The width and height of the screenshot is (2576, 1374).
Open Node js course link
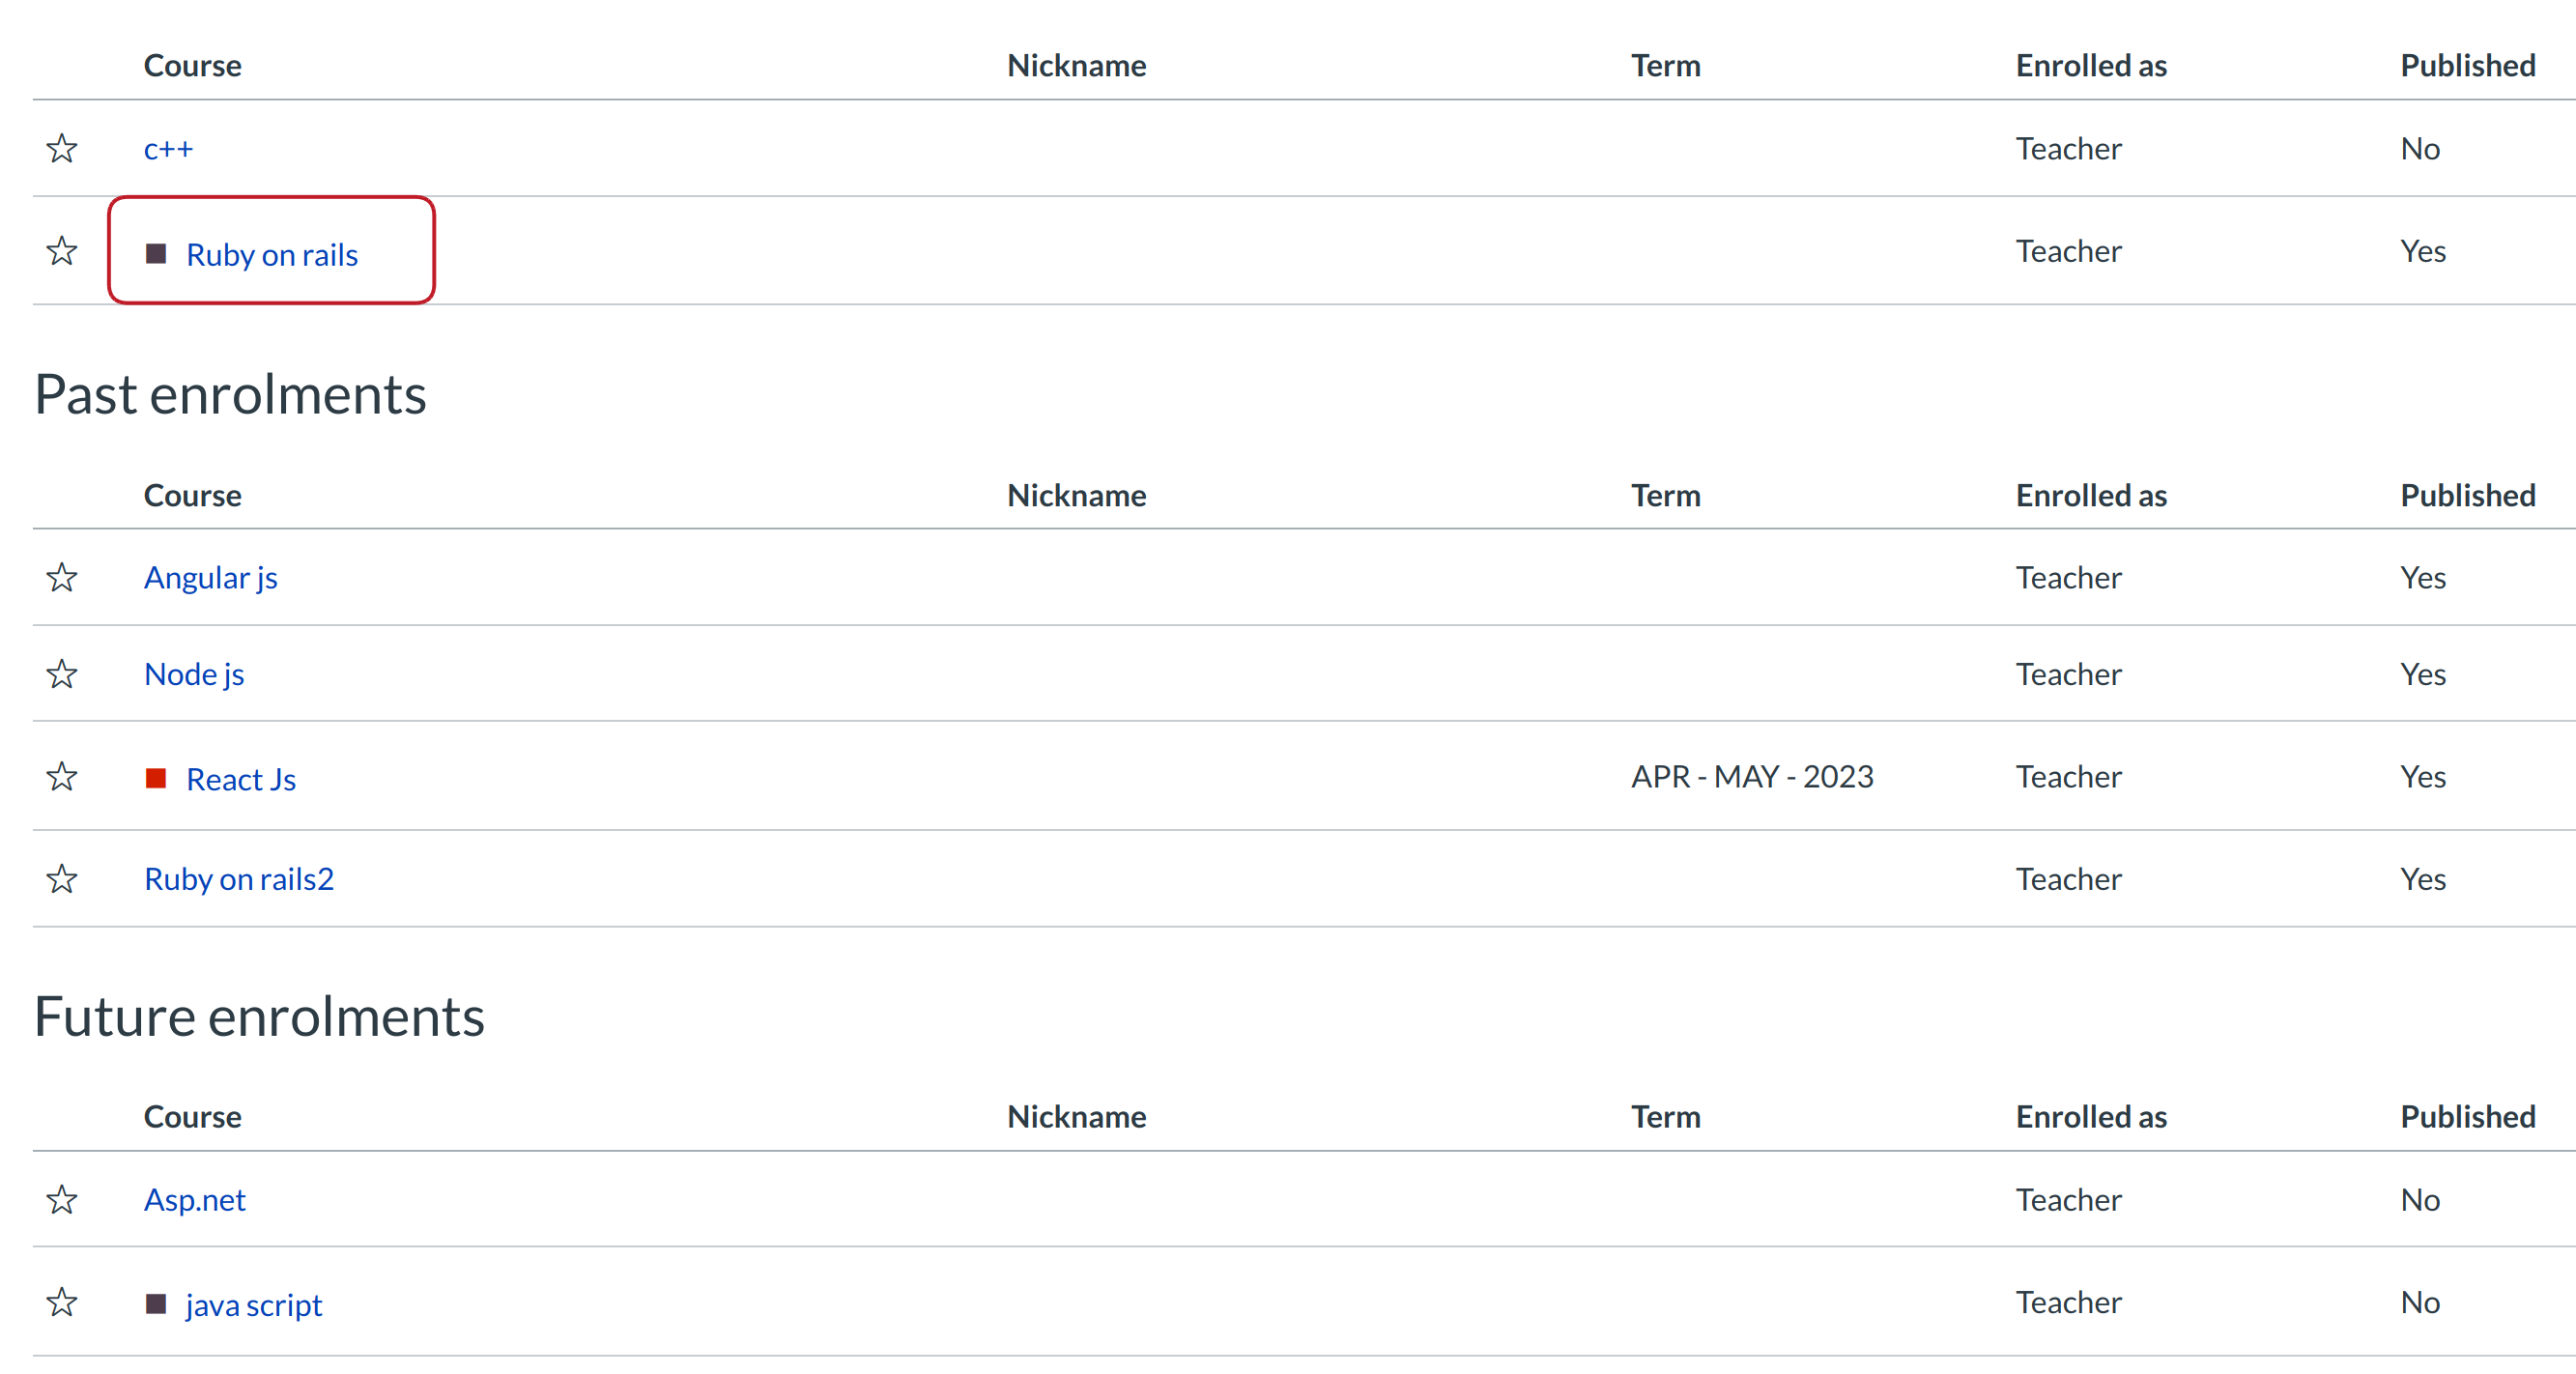194,674
